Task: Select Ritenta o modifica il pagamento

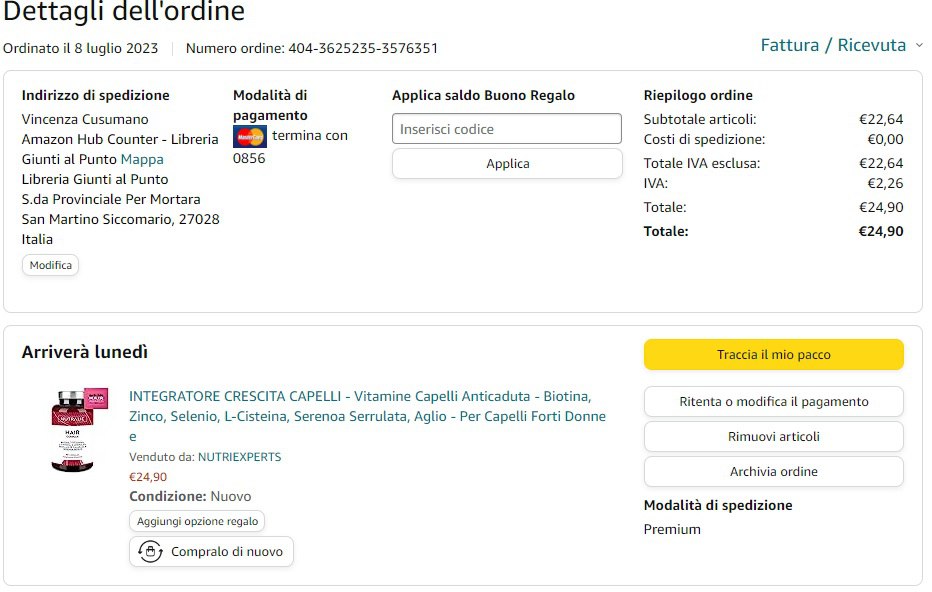Action: click(x=773, y=402)
